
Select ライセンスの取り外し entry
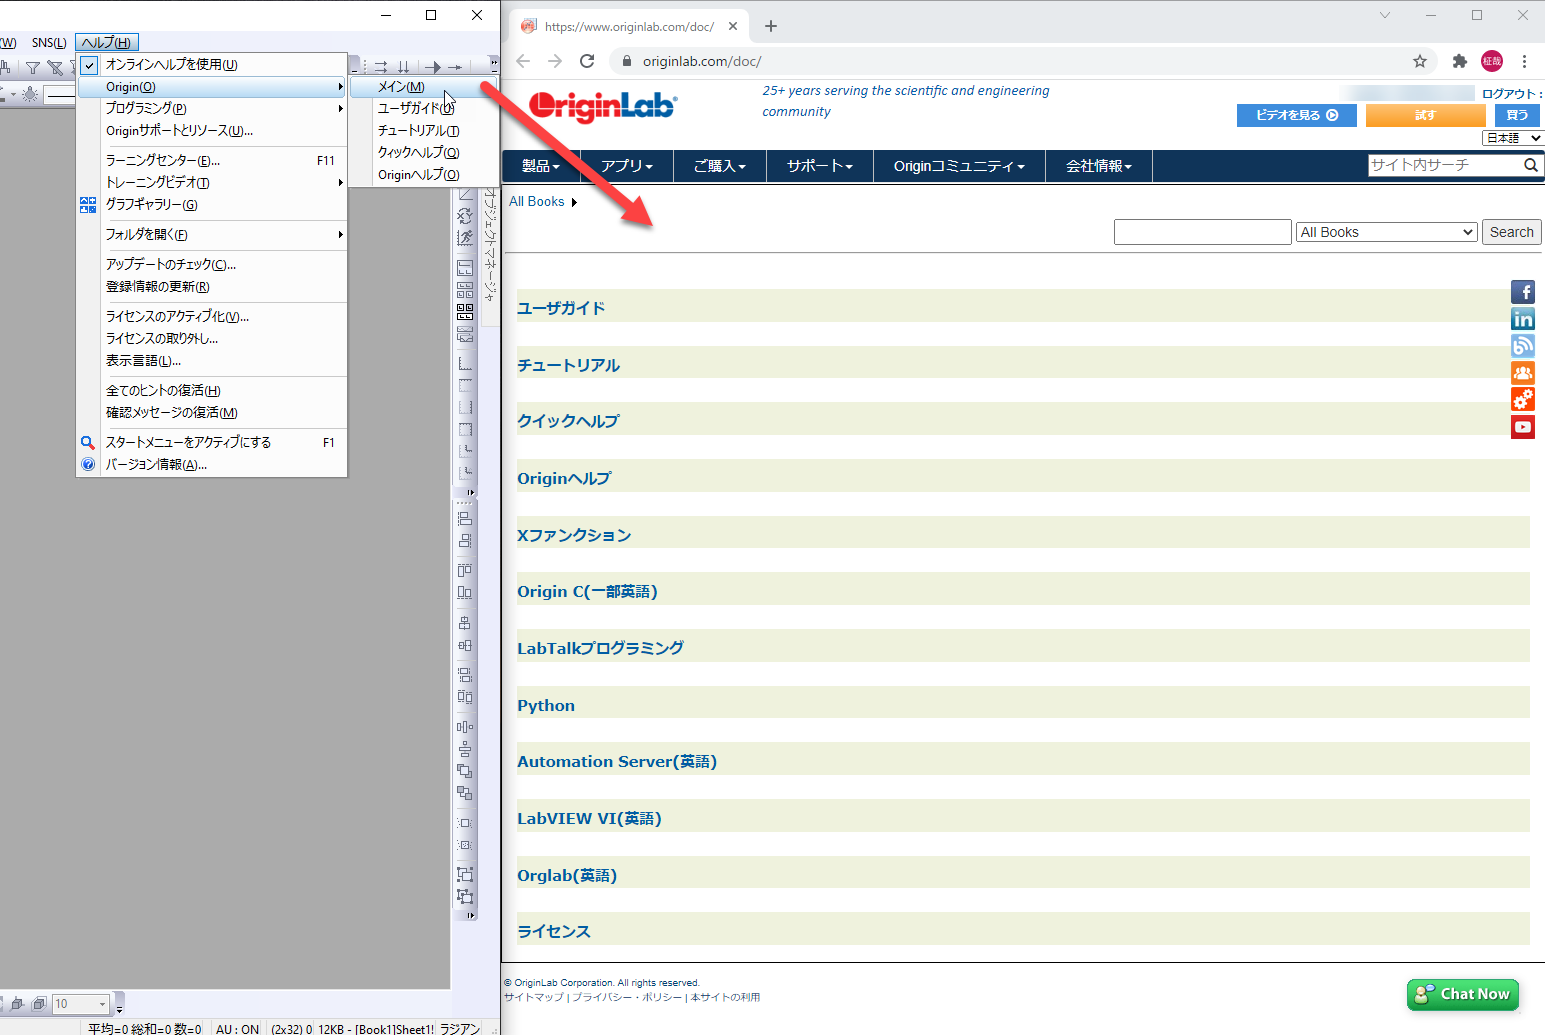tap(212, 339)
